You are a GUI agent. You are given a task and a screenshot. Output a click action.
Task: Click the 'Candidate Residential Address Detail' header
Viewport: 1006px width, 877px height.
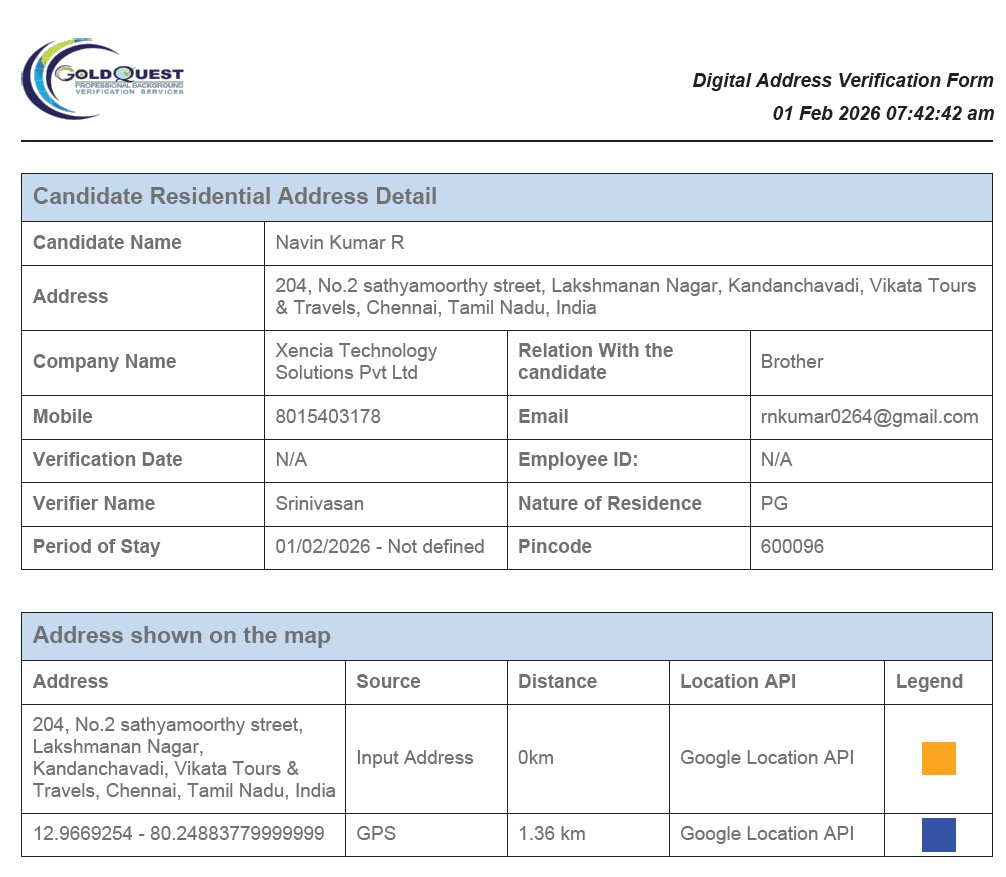coord(235,196)
